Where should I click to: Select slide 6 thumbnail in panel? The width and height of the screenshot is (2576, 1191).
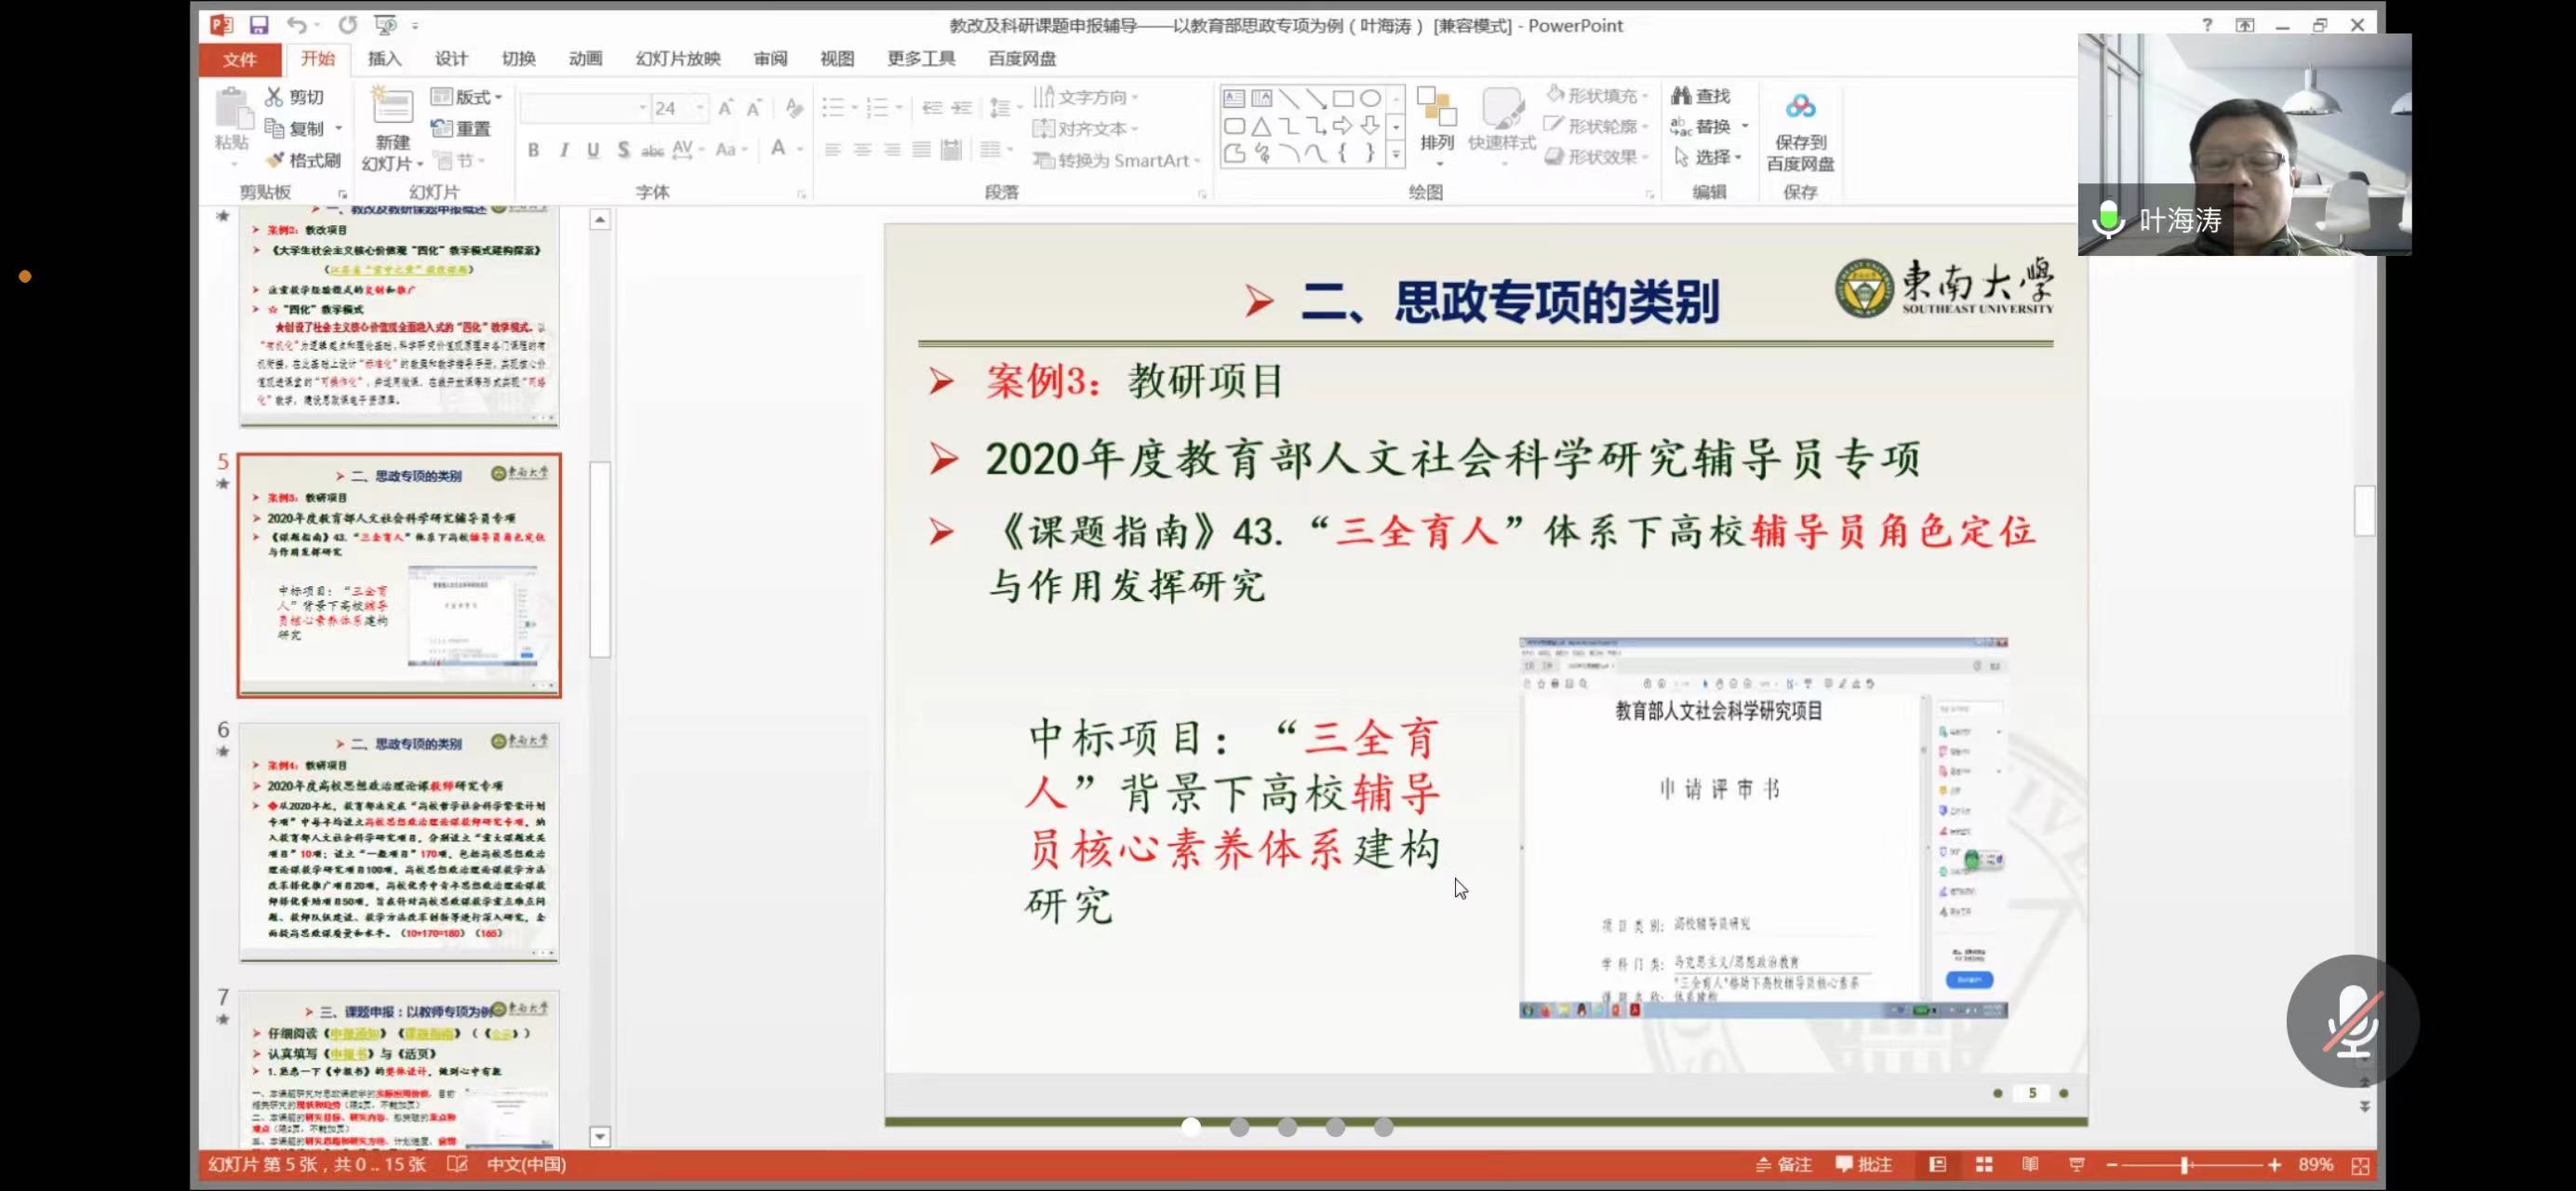click(x=399, y=842)
